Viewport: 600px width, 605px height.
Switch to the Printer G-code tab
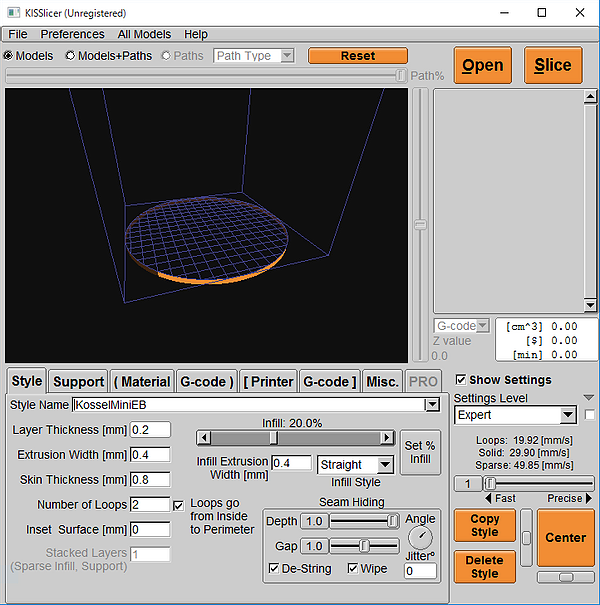tap(330, 381)
